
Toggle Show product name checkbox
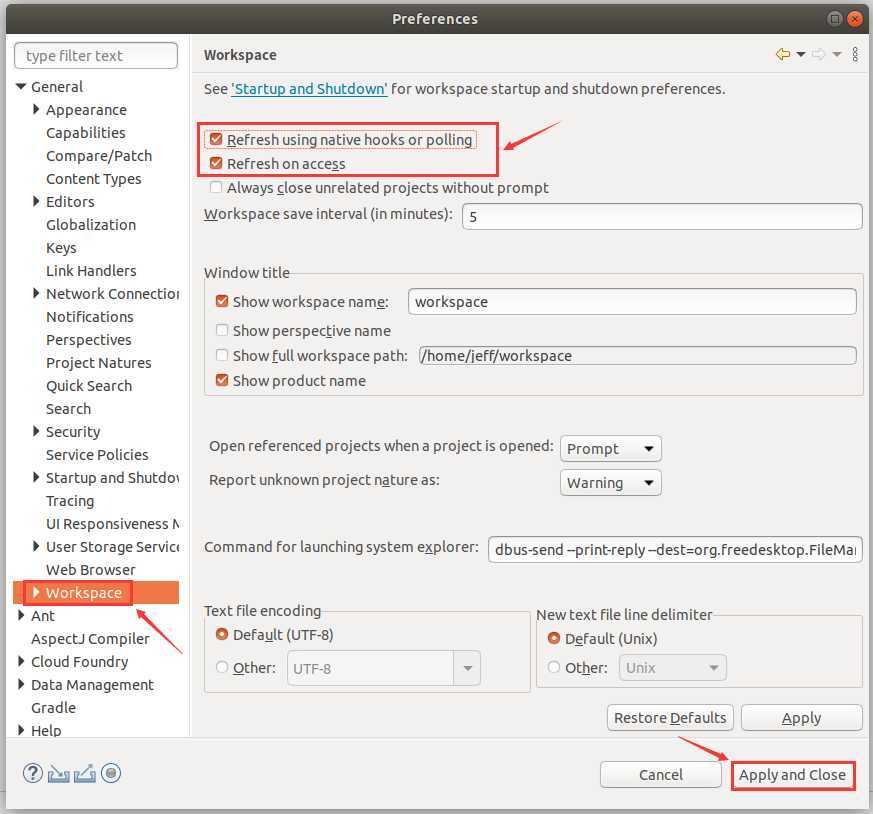click(x=222, y=380)
